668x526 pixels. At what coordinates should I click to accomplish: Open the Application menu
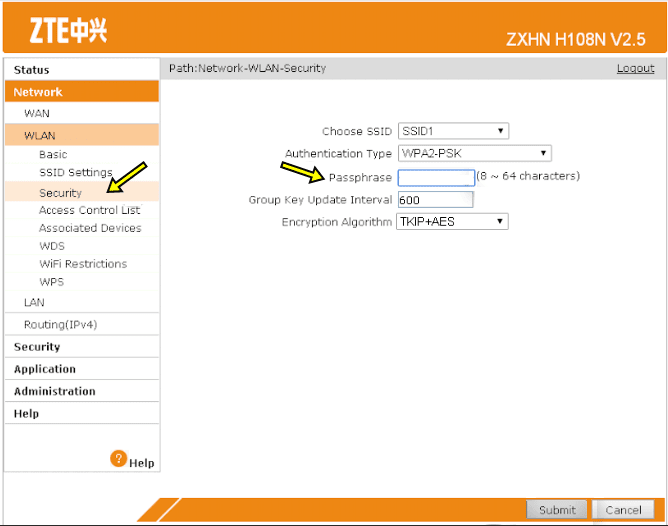(82, 369)
